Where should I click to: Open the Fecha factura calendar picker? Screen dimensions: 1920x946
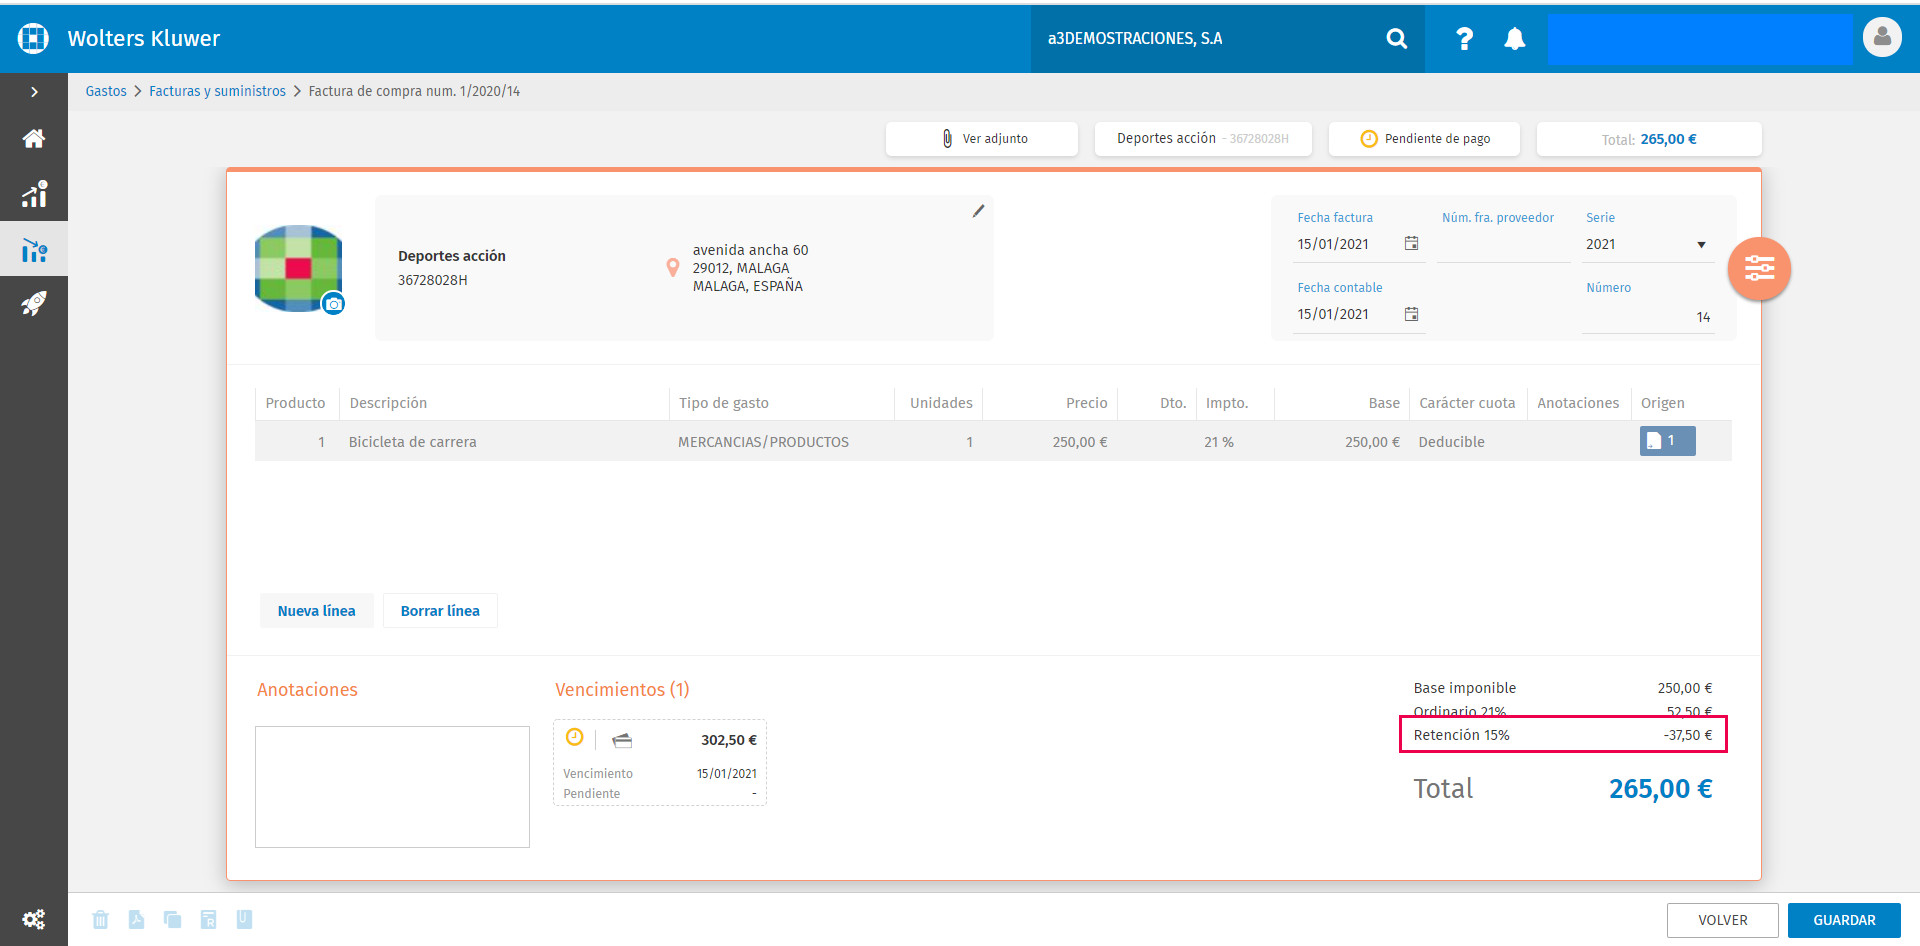(x=1411, y=244)
